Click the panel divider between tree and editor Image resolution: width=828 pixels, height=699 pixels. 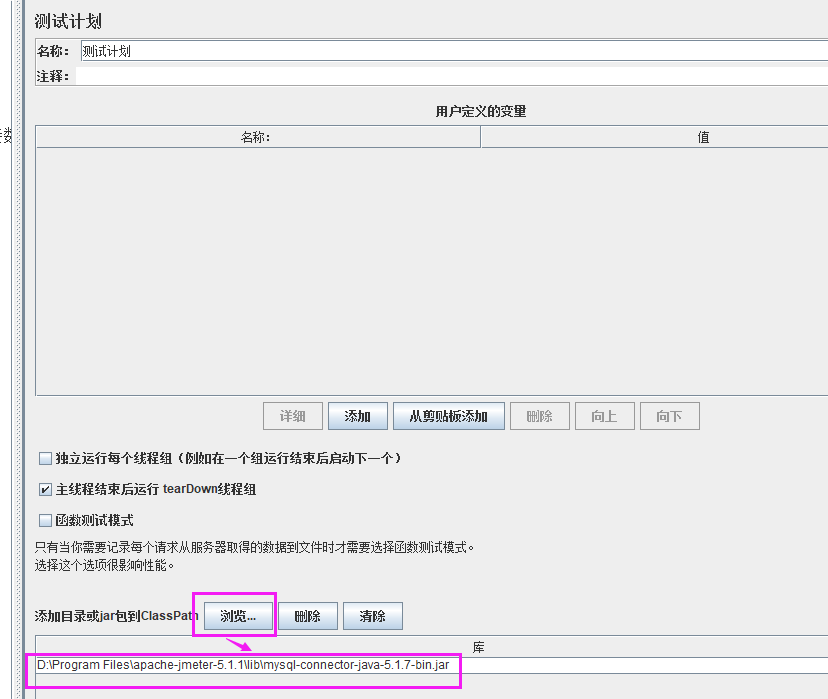[x=17, y=350]
